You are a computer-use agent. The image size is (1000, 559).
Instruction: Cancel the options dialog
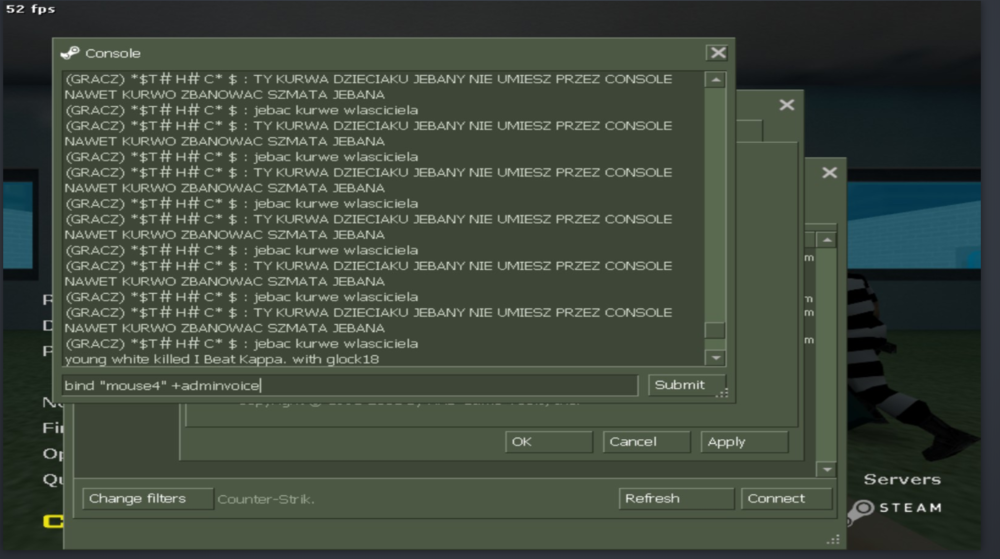[646, 442]
